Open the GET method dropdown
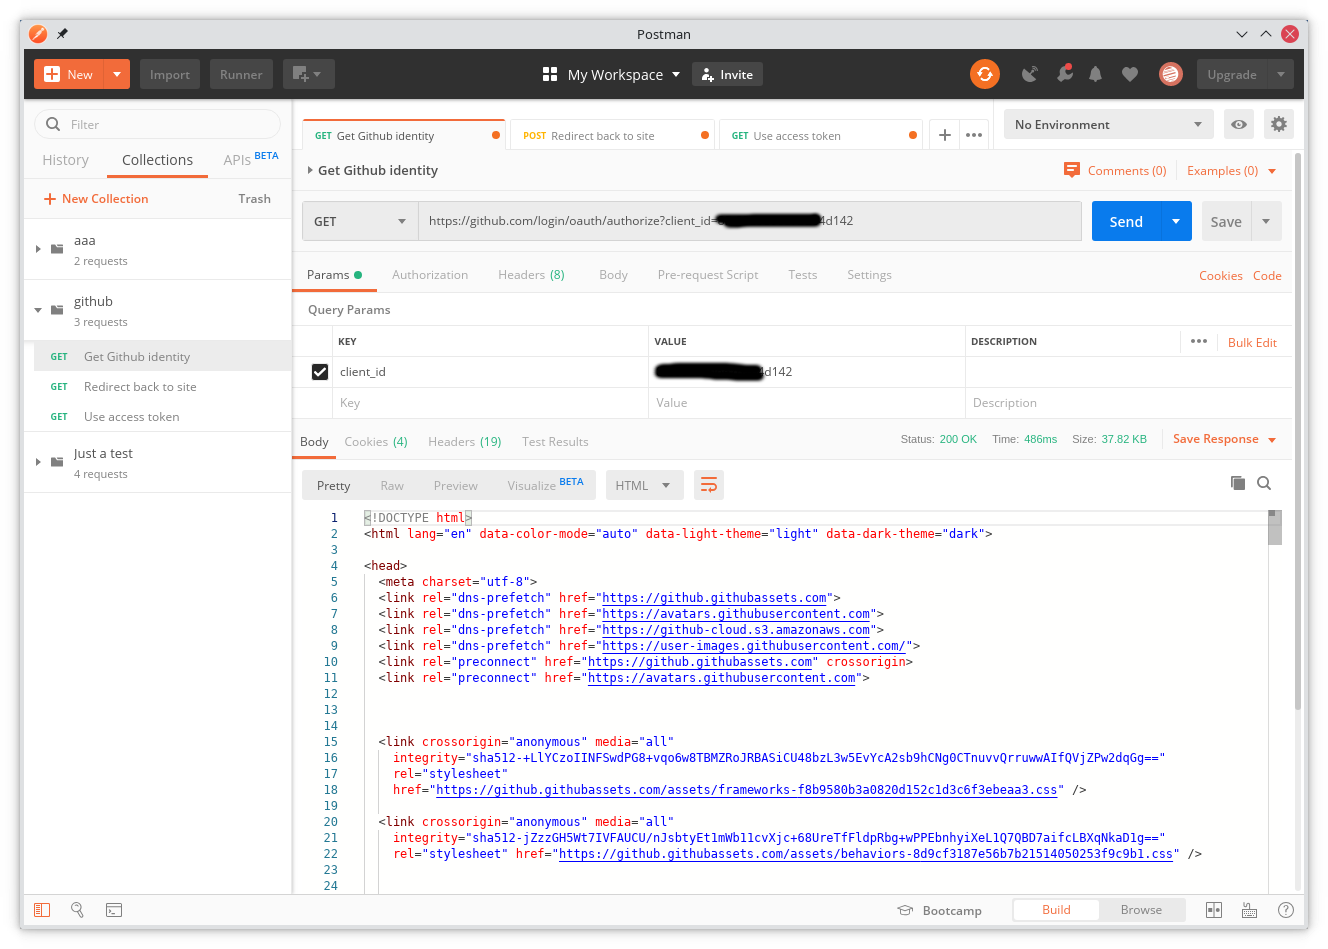1328x949 pixels. (x=360, y=221)
